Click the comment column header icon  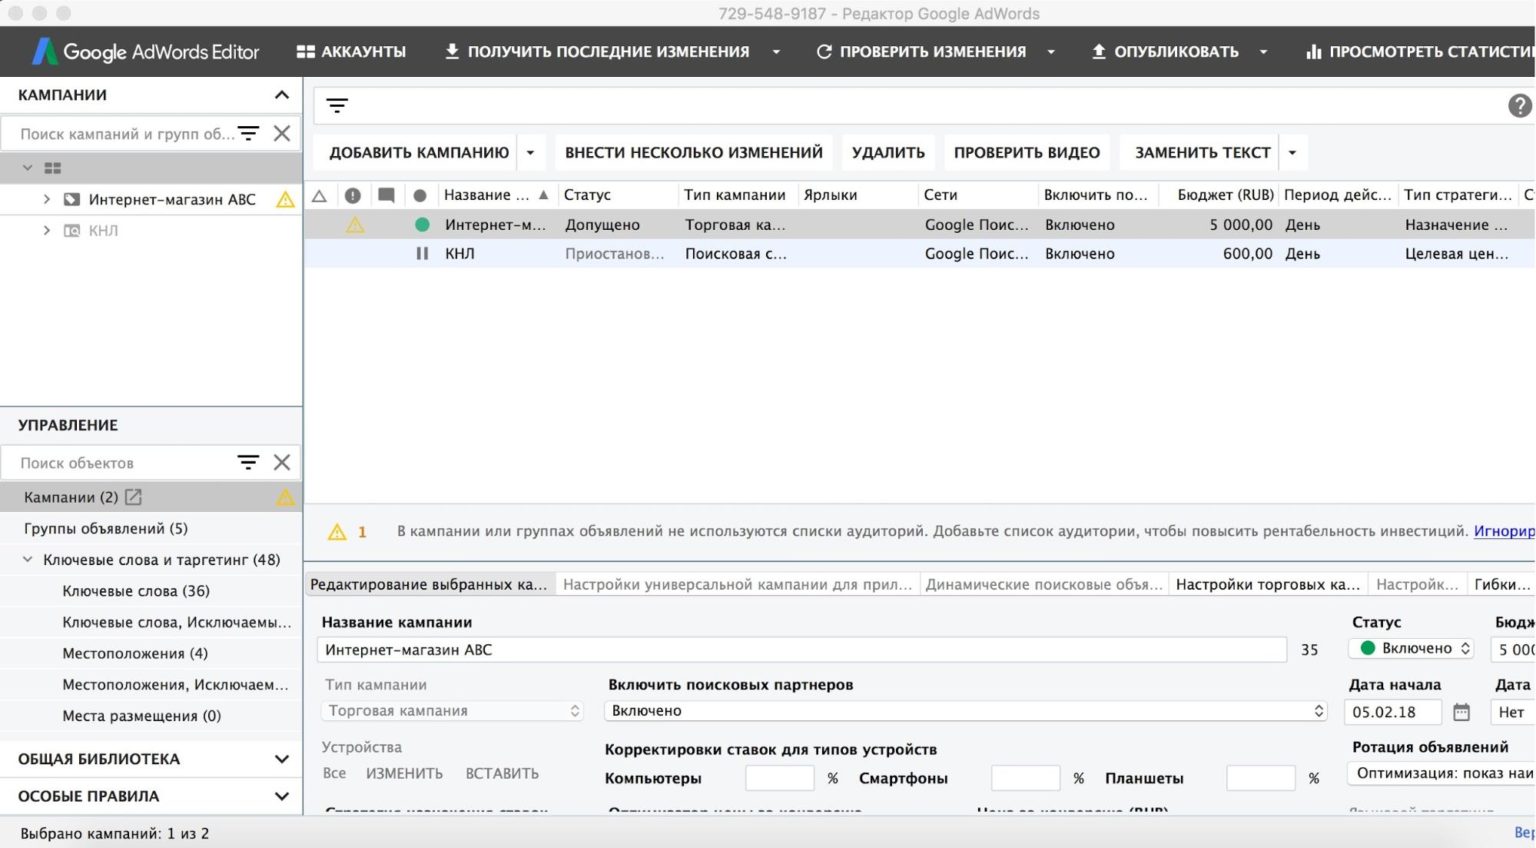386,195
